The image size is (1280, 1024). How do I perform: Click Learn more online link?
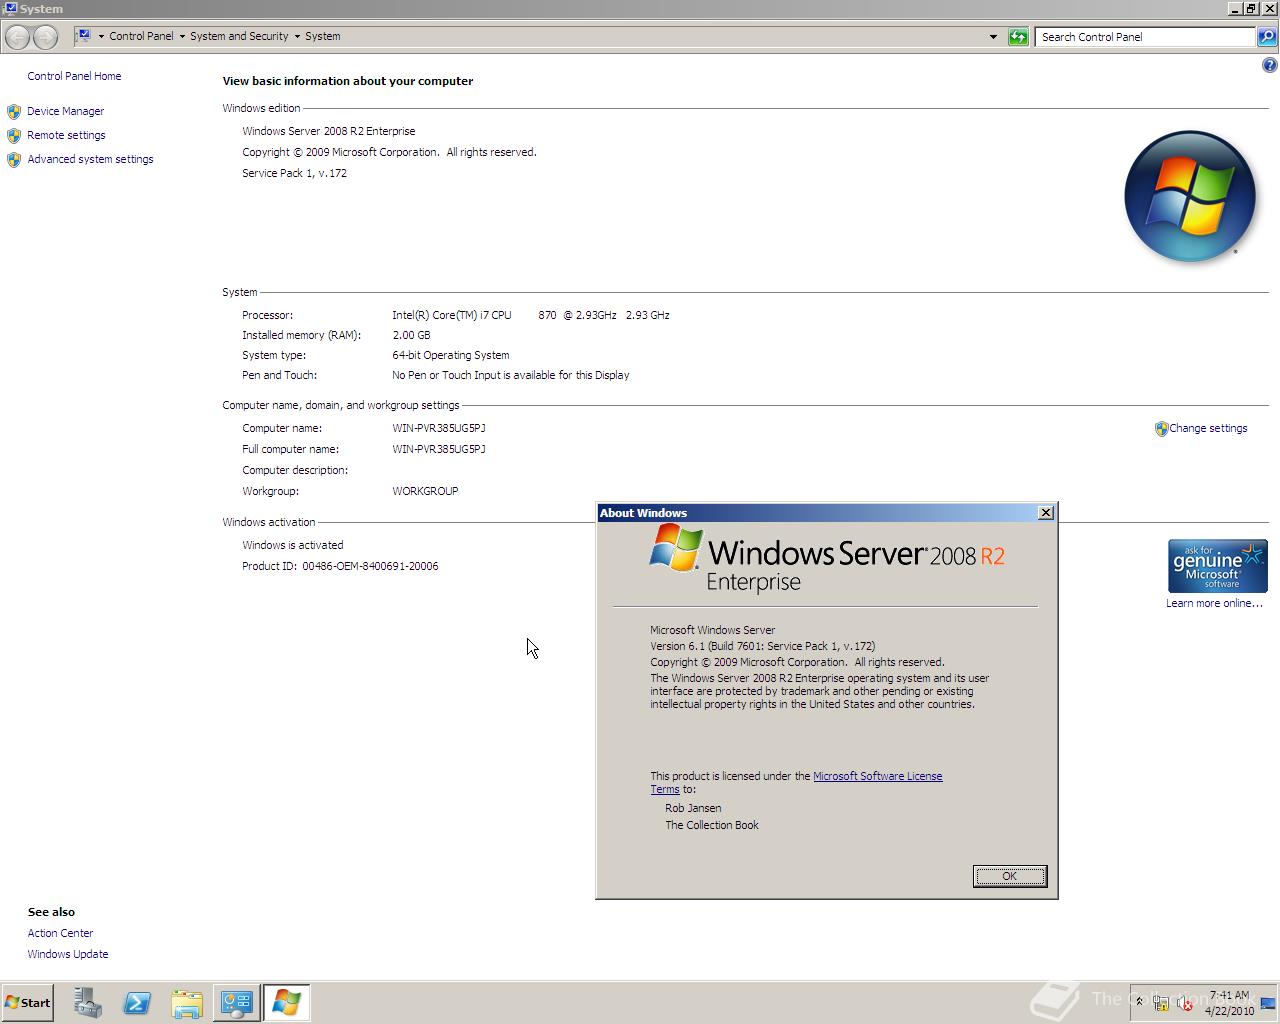point(1214,603)
